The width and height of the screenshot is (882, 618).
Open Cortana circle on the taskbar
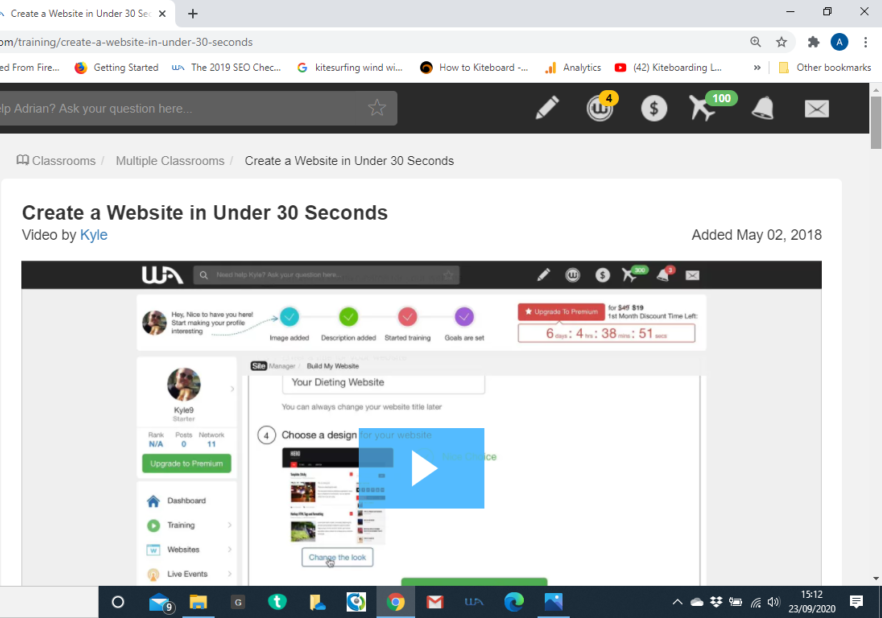coord(118,602)
